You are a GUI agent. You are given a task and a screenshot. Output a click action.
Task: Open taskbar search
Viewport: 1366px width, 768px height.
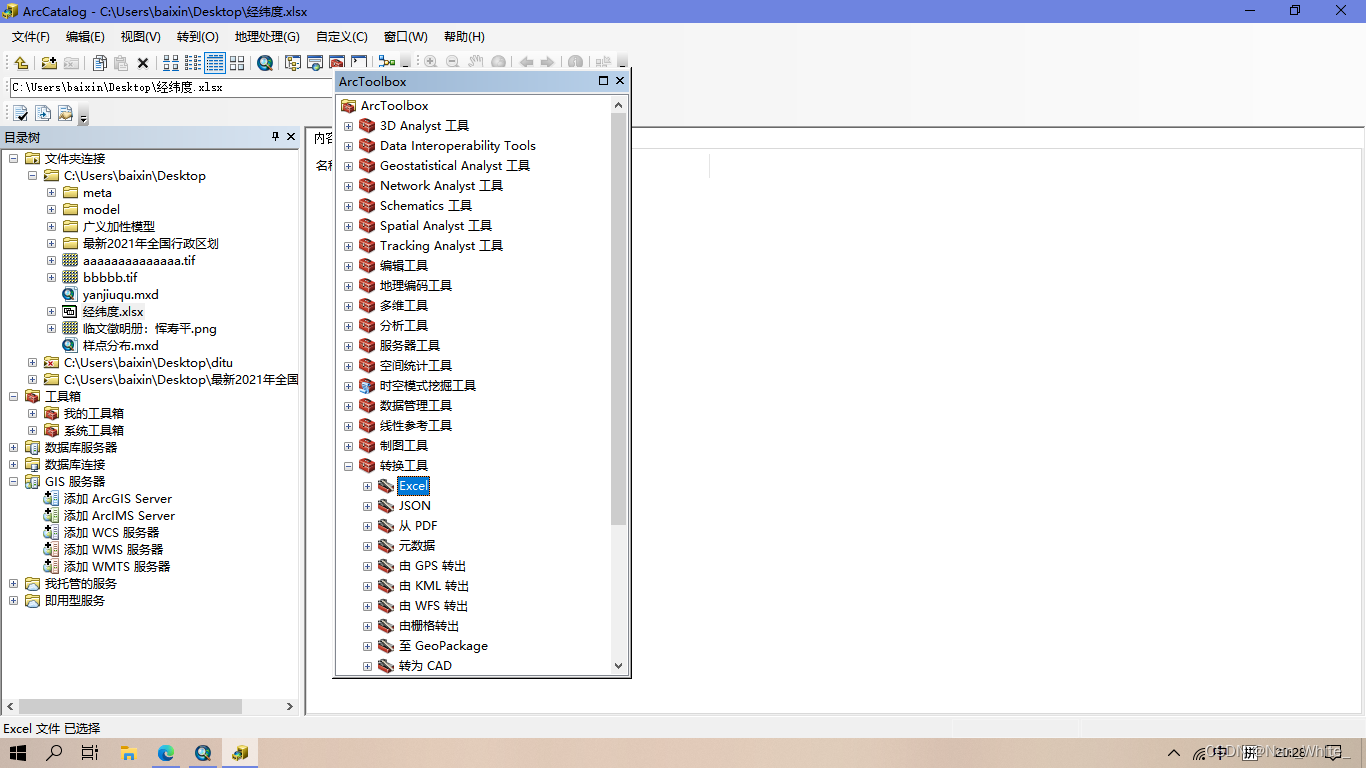pos(55,753)
